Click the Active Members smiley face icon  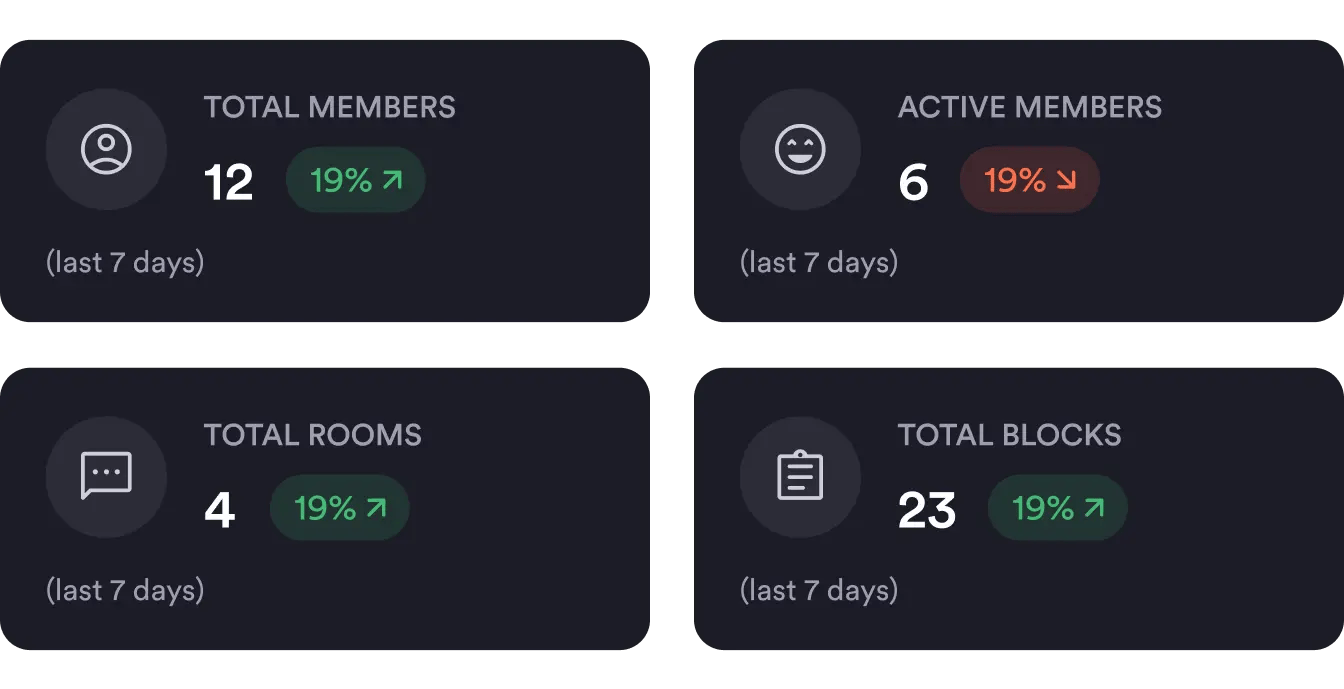coord(800,150)
